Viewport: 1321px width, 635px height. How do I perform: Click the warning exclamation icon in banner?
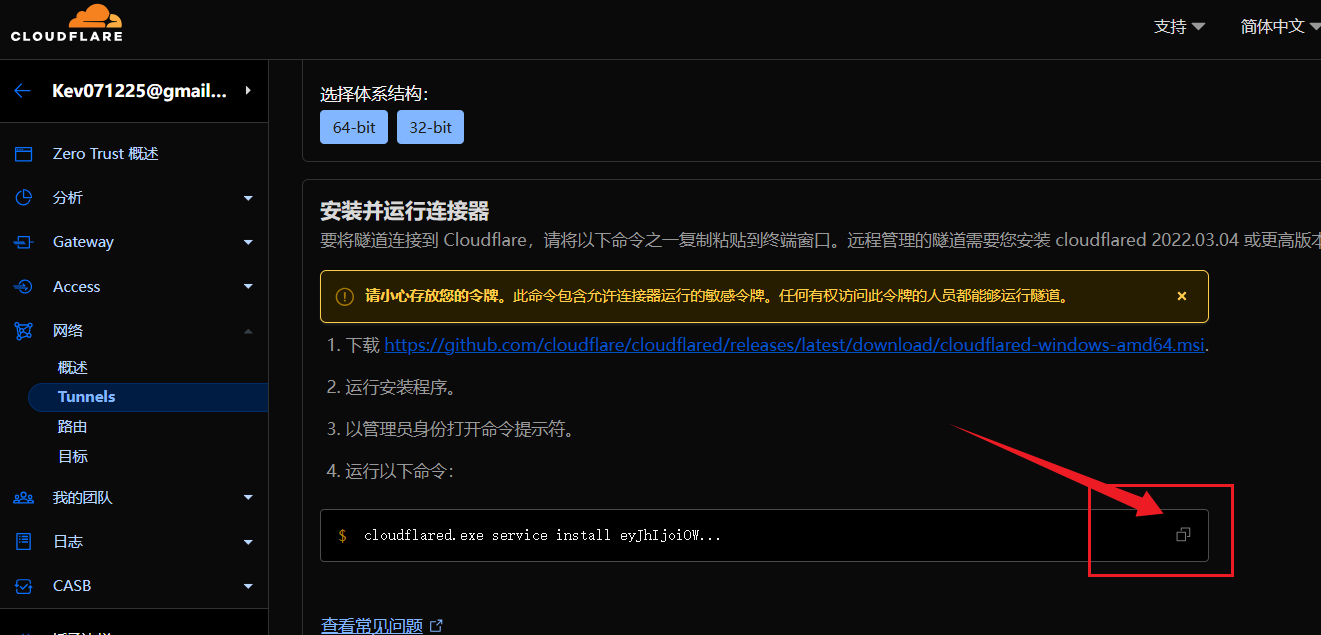pyautogui.click(x=345, y=296)
